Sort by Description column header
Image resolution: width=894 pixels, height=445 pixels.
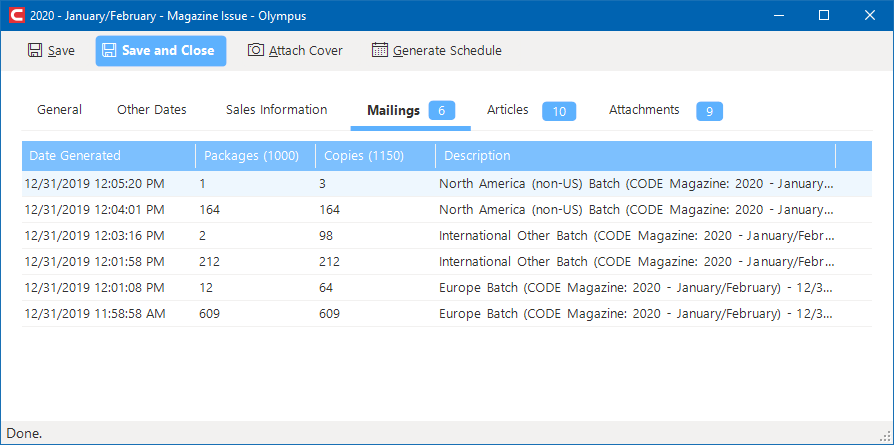[x=636, y=156]
